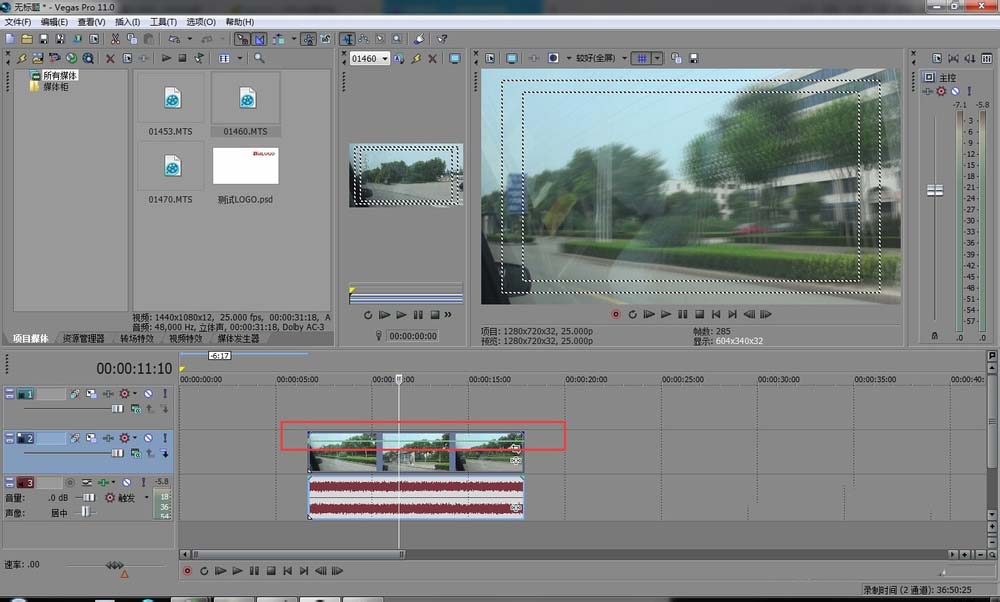Remove current media from the trimmer history
The height and width of the screenshot is (602, 1000).
[x=432, y=58]
